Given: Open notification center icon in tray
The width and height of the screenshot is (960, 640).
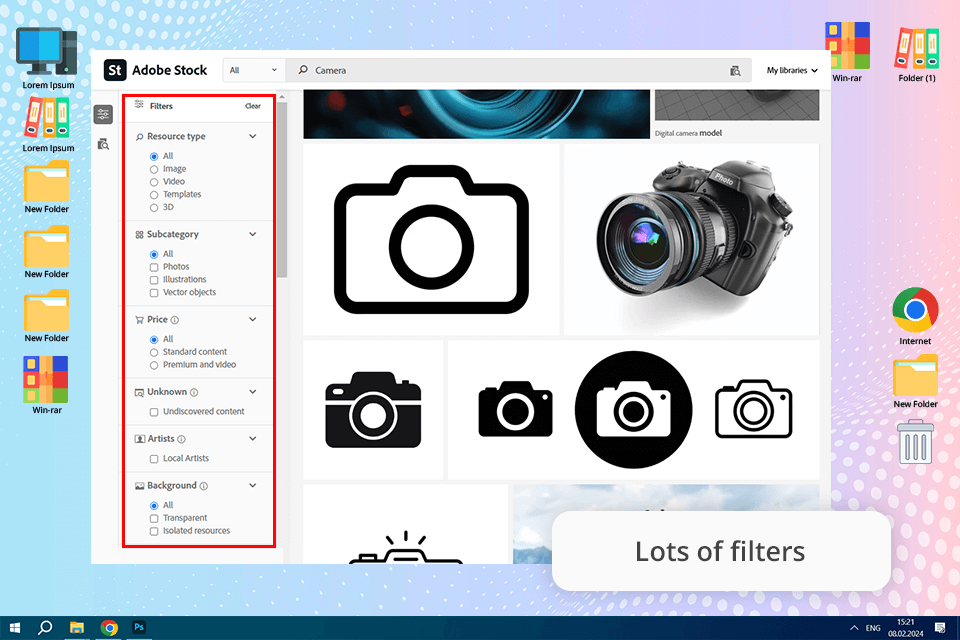Looking at the screenshot, I should click(x=940, y=628).
